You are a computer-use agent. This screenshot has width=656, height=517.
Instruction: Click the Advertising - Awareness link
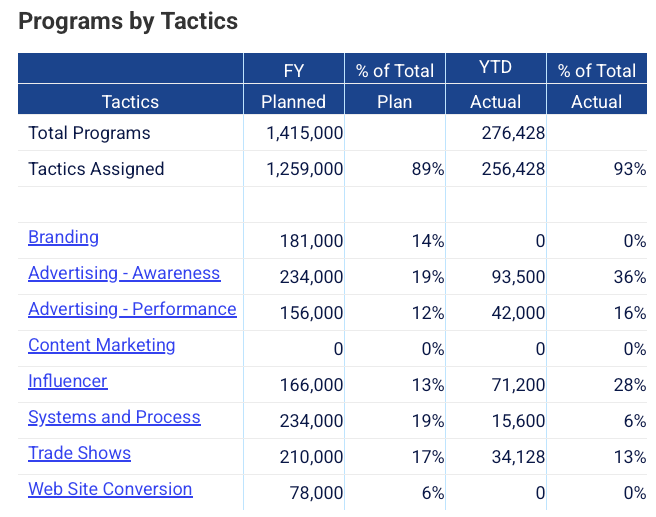124,273
